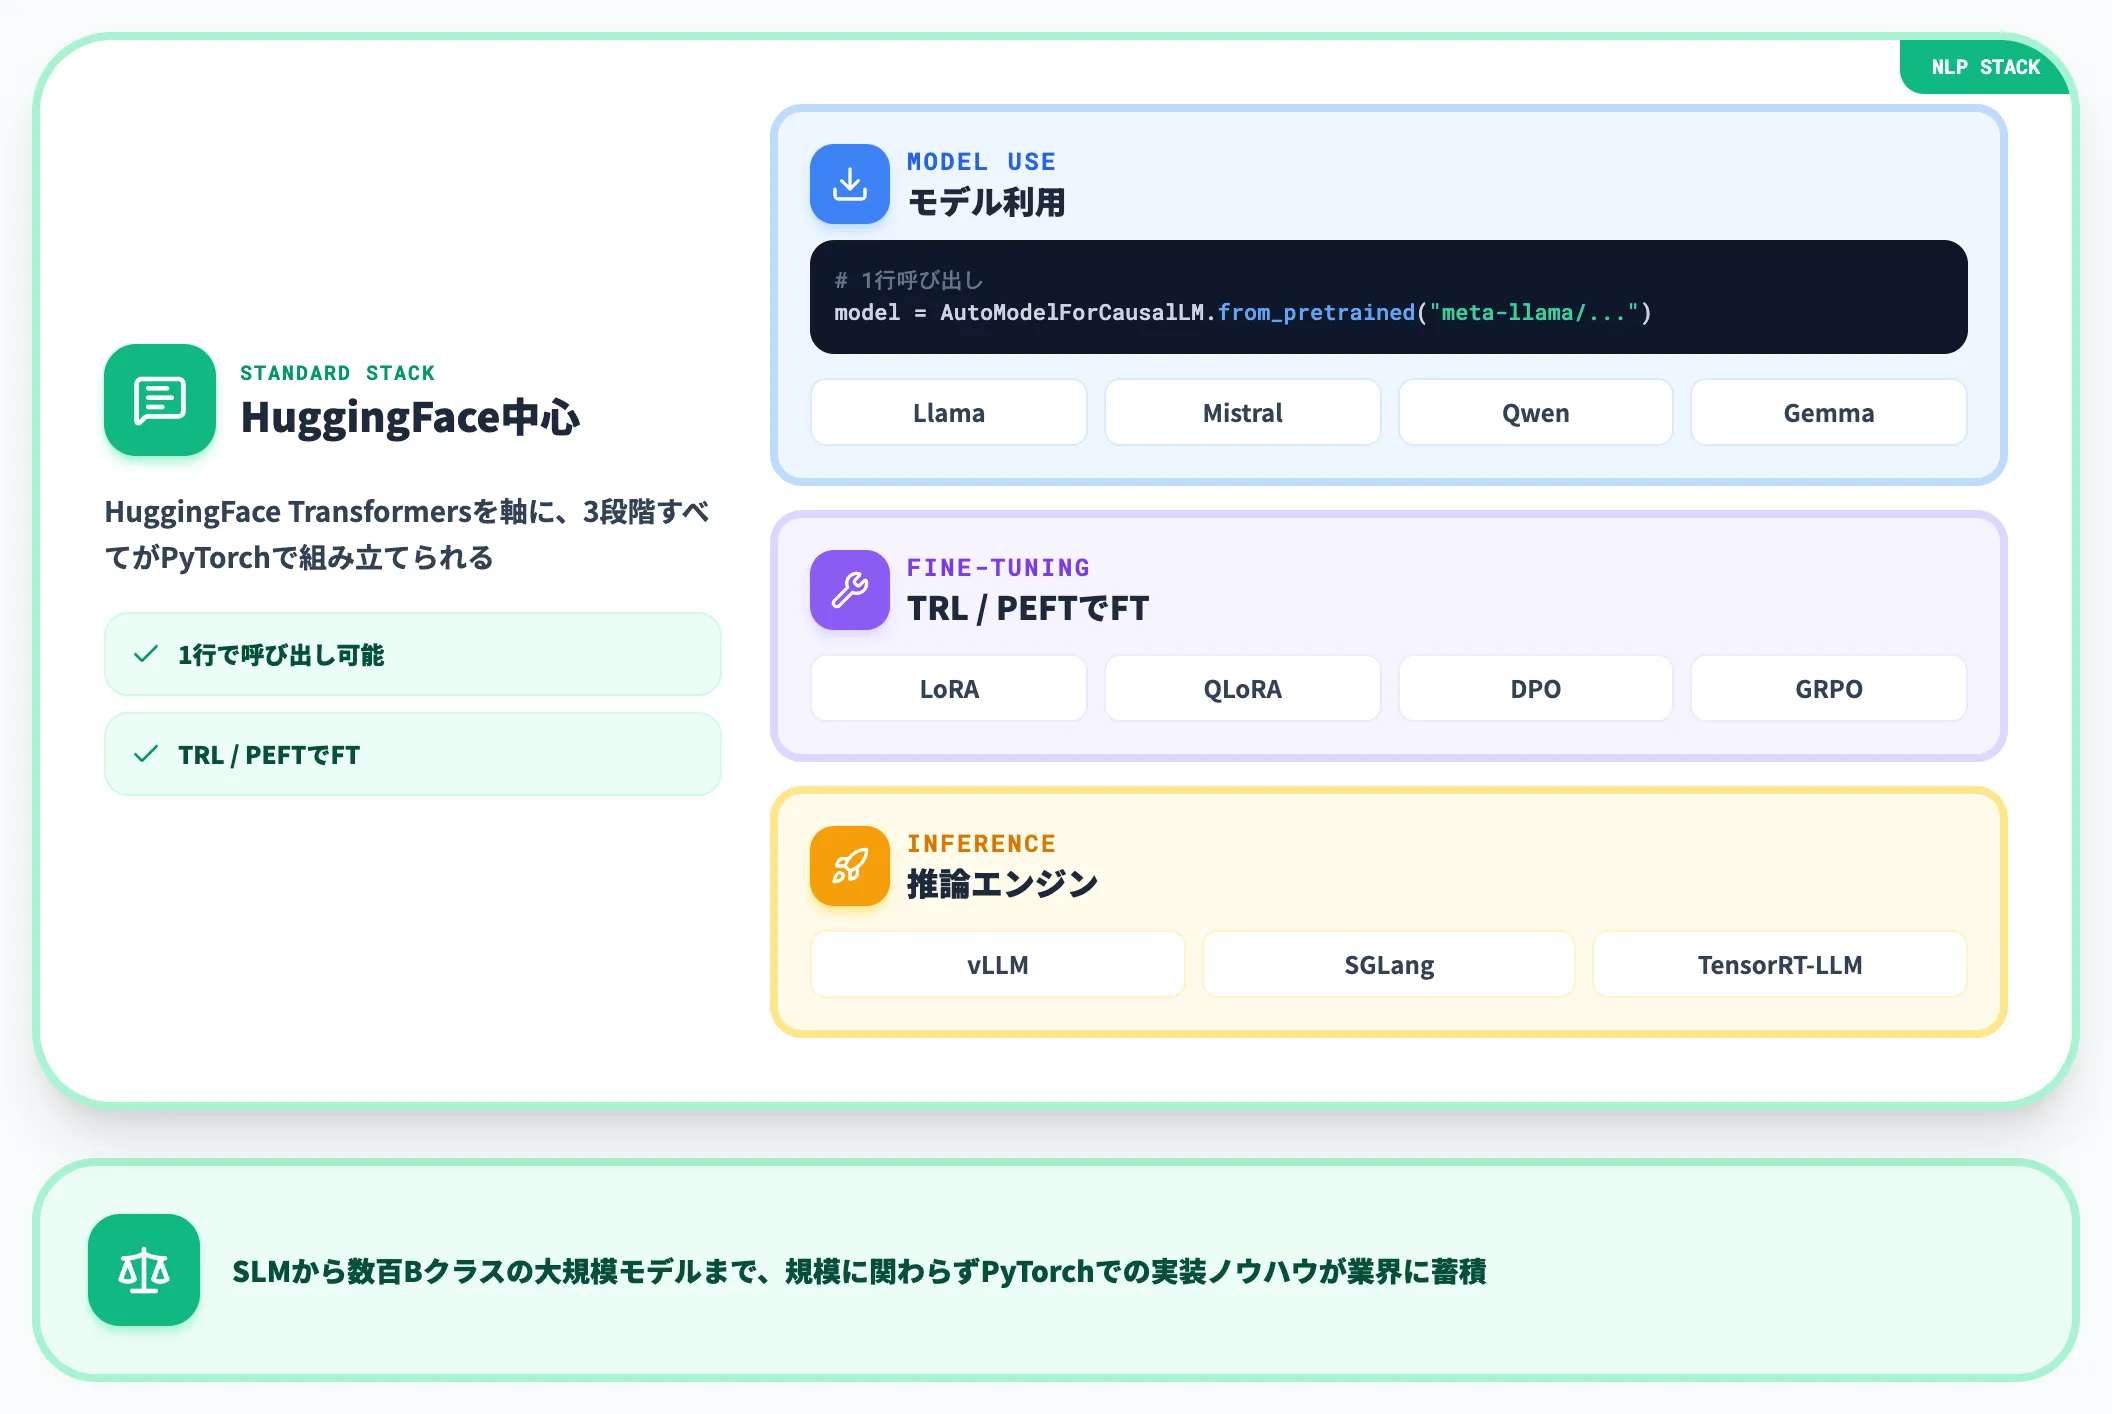Click the TRL / PEFTでFT card heading

point(1028,608)
